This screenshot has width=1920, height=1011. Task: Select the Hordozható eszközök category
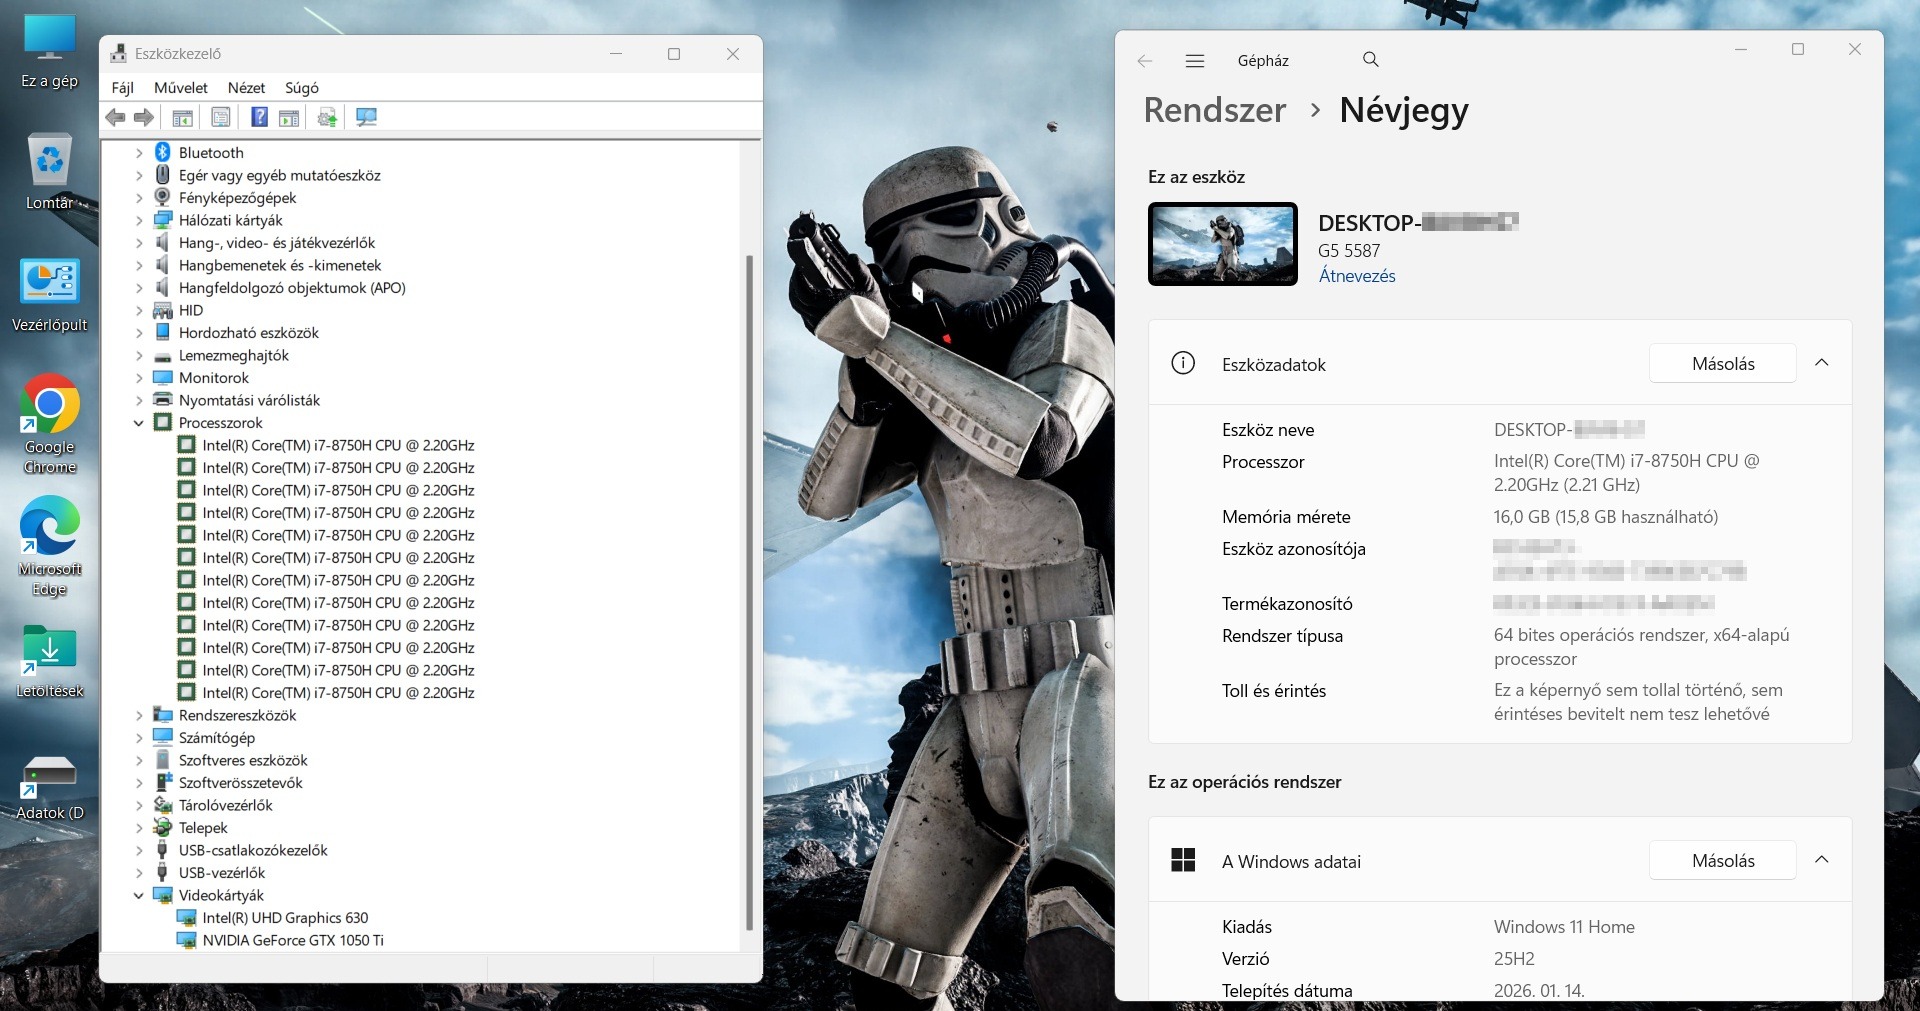tap(249, 333)
